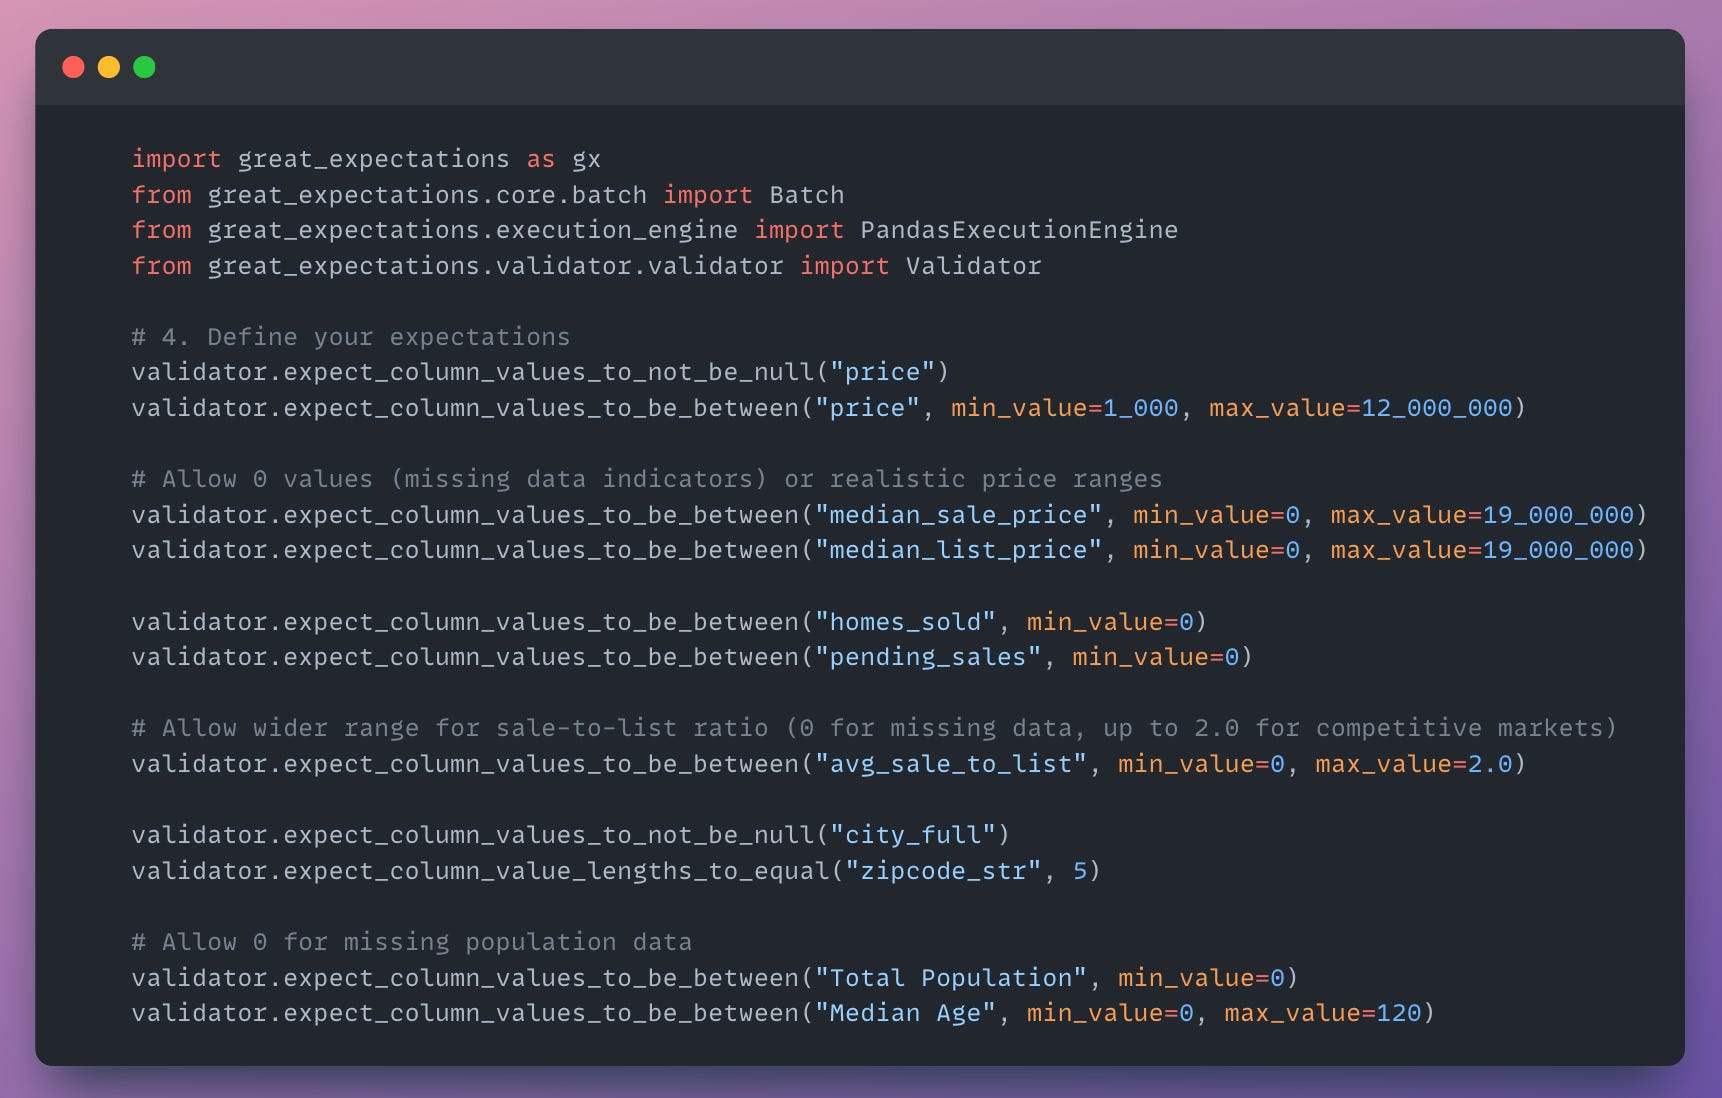Click the 'min_value=1_000' argument

(1065, 408)
